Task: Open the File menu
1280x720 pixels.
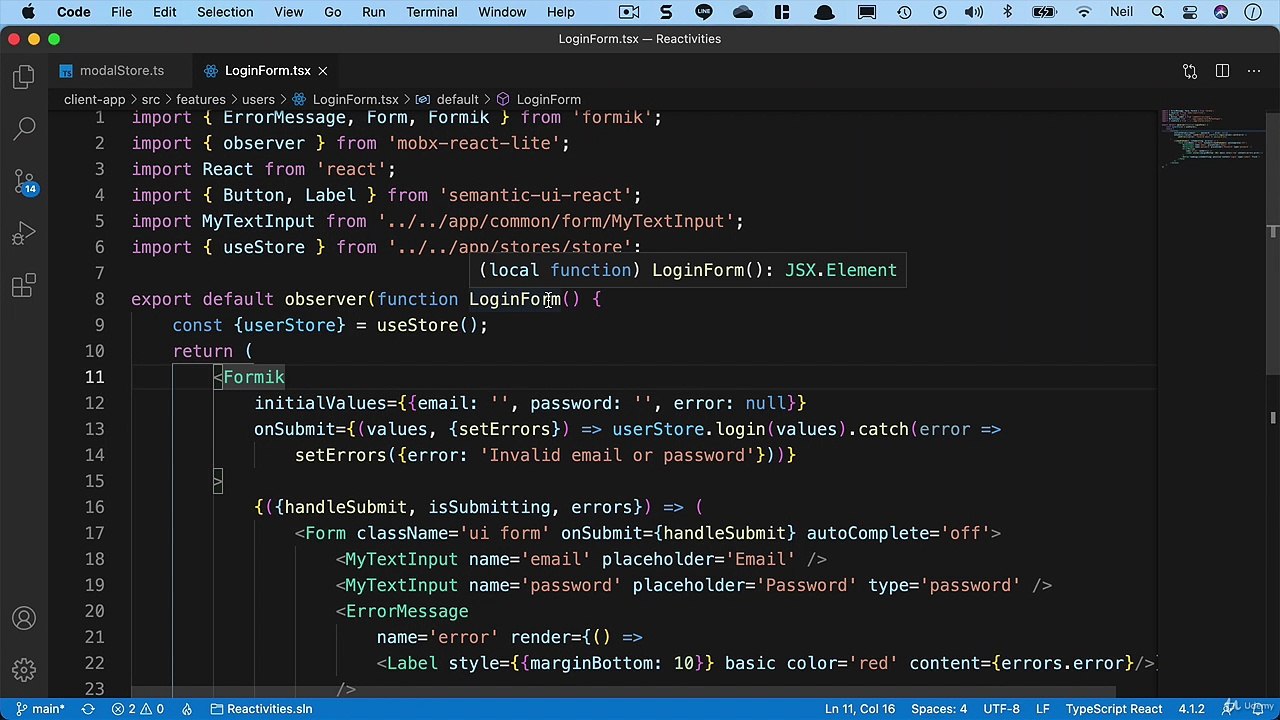Action: 121,12
